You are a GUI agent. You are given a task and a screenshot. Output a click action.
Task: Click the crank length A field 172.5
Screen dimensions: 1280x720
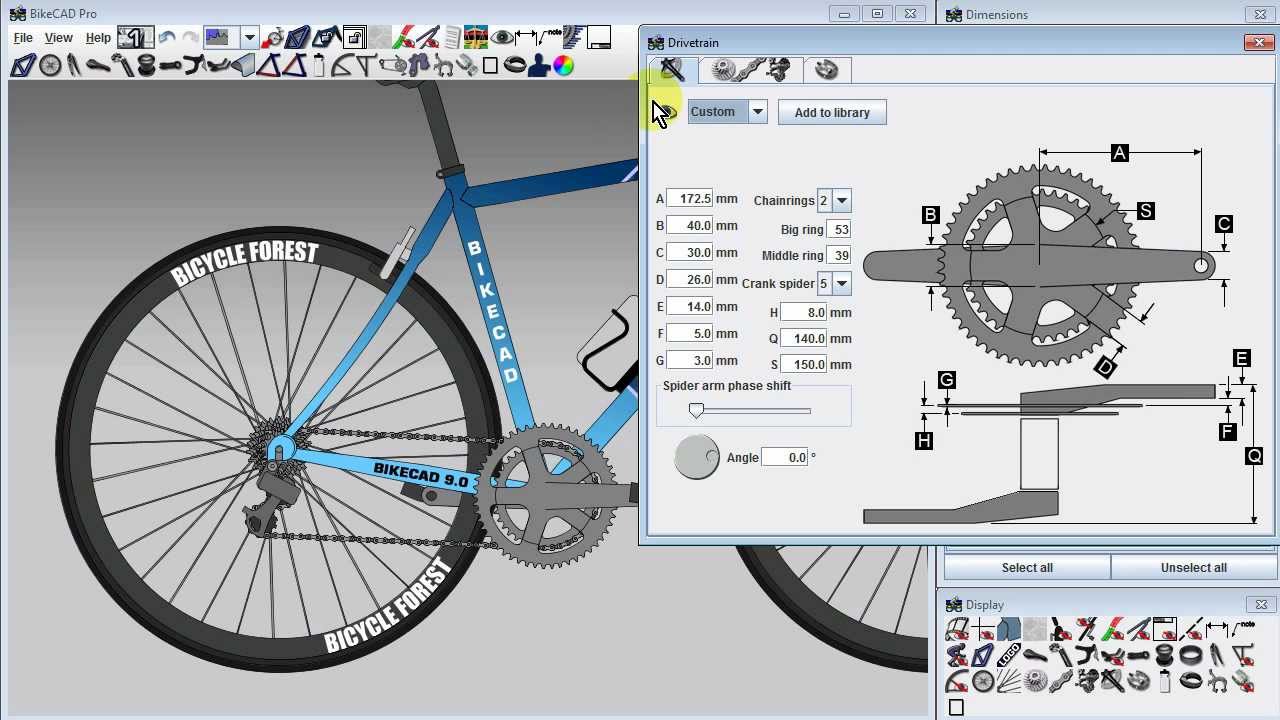point(690,199)
